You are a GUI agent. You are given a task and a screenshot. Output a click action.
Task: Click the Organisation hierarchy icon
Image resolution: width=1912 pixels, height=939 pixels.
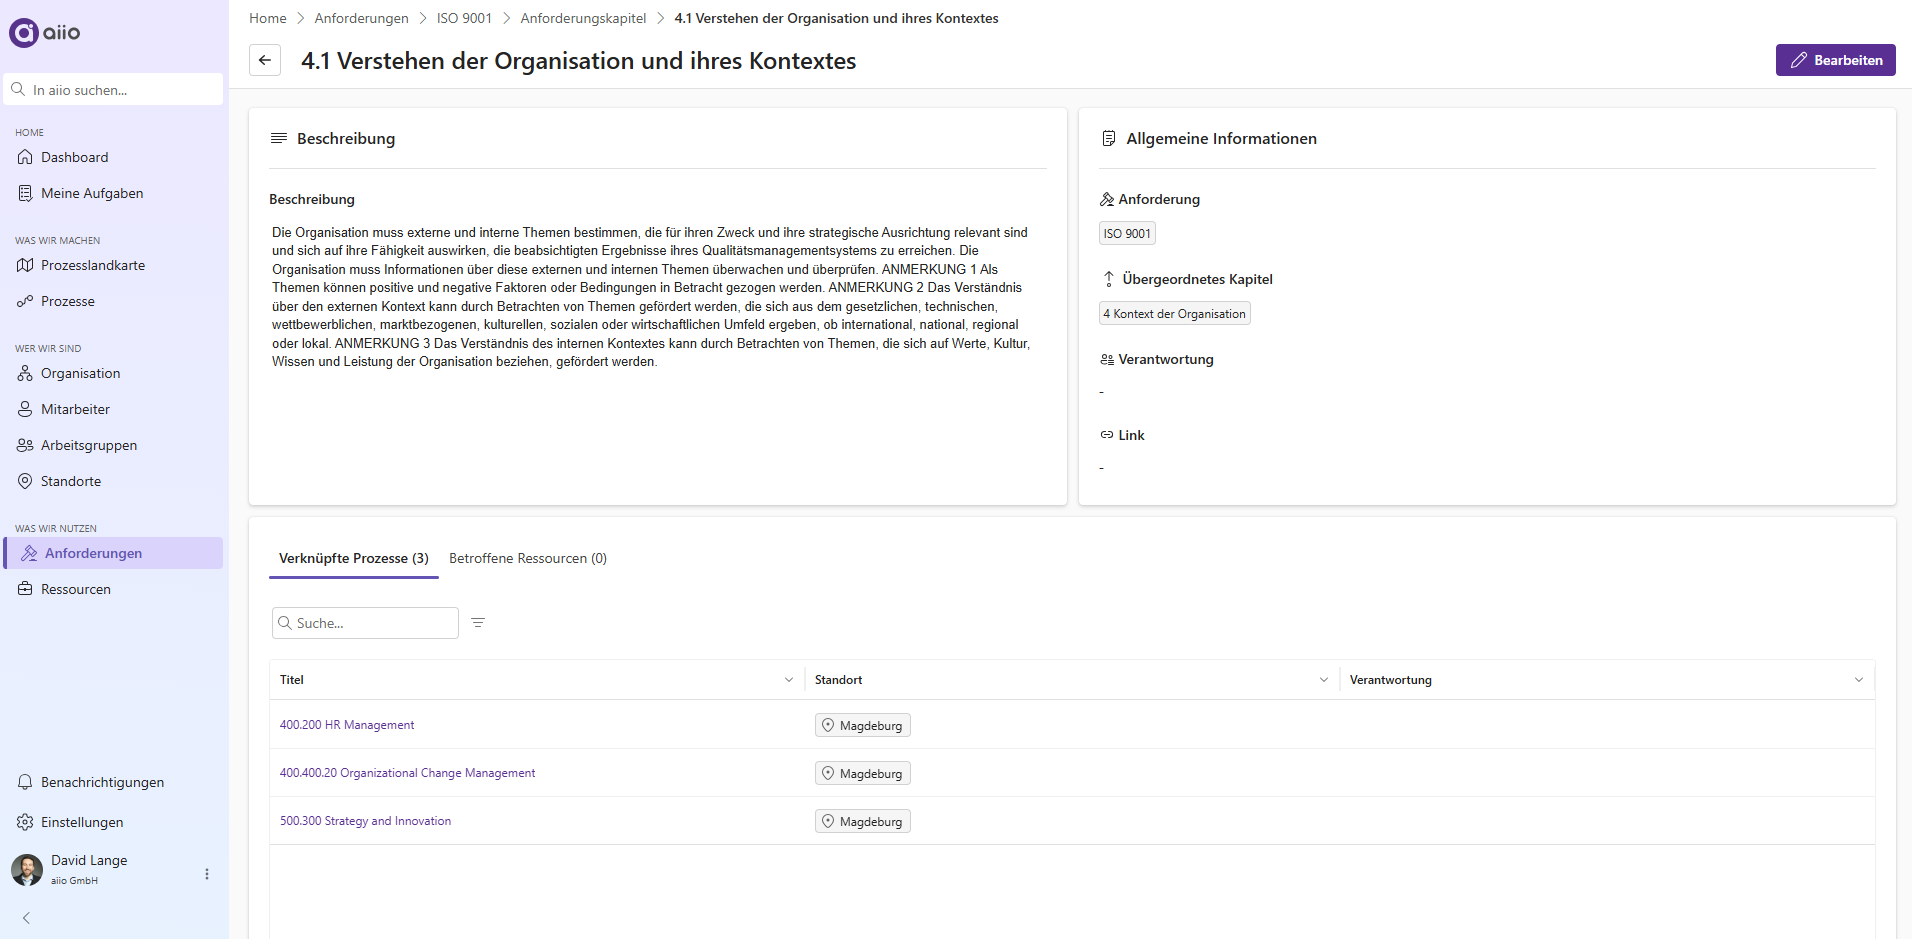25,373
